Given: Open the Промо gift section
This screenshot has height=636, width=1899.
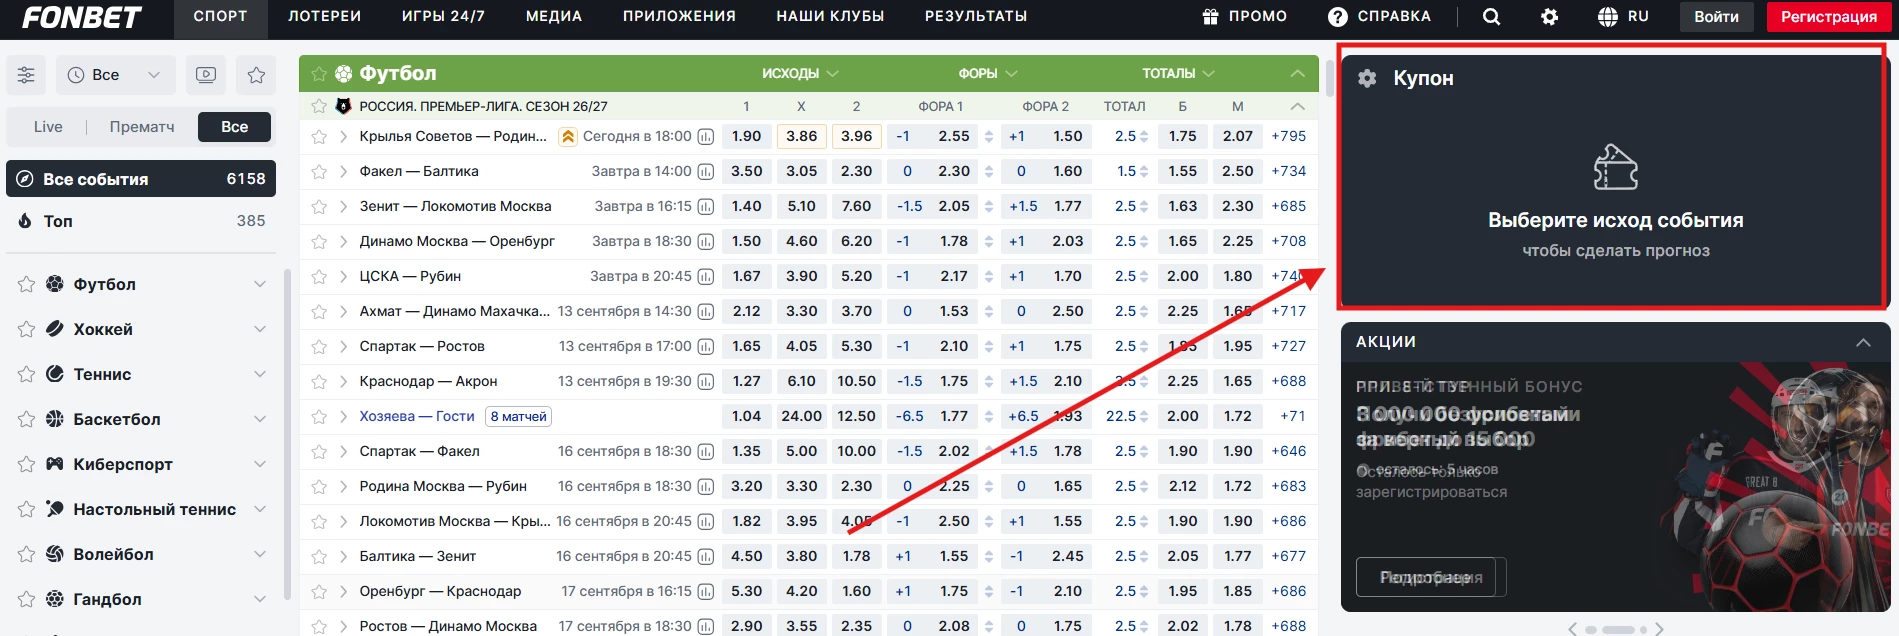Looking at the screenshot, I should click(1244, 17).
